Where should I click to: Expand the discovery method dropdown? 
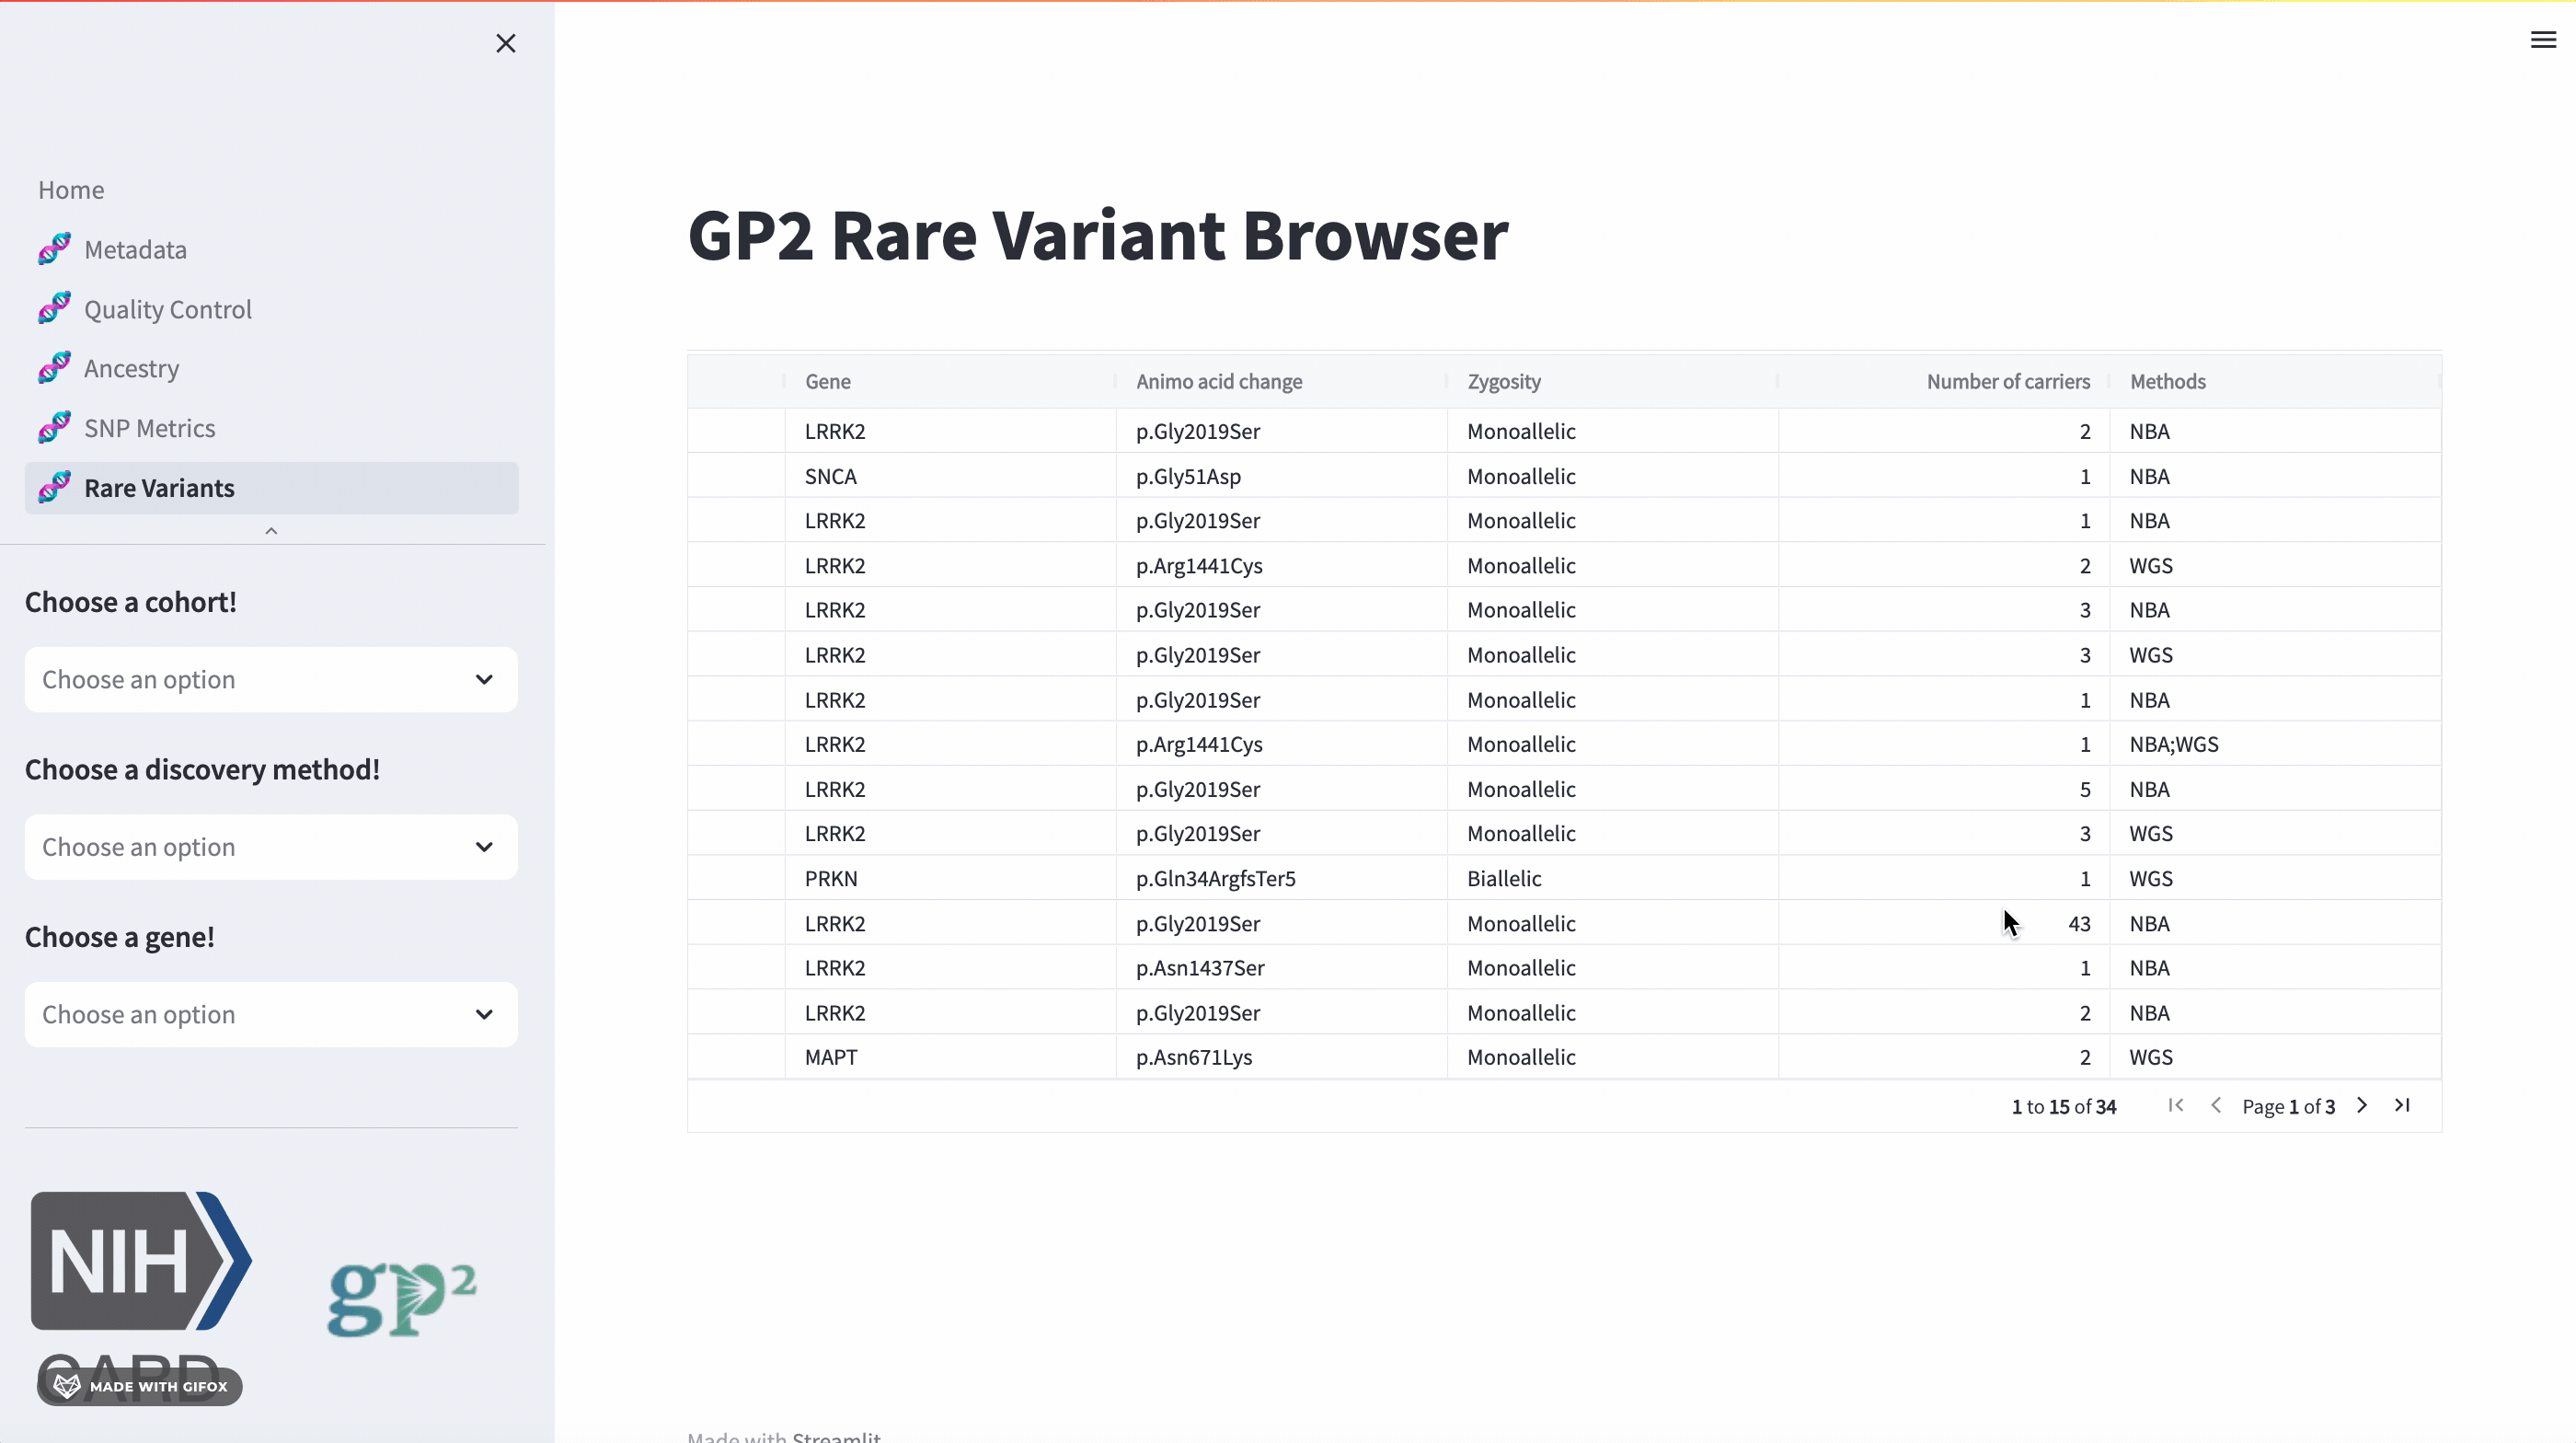pos(271,847)
